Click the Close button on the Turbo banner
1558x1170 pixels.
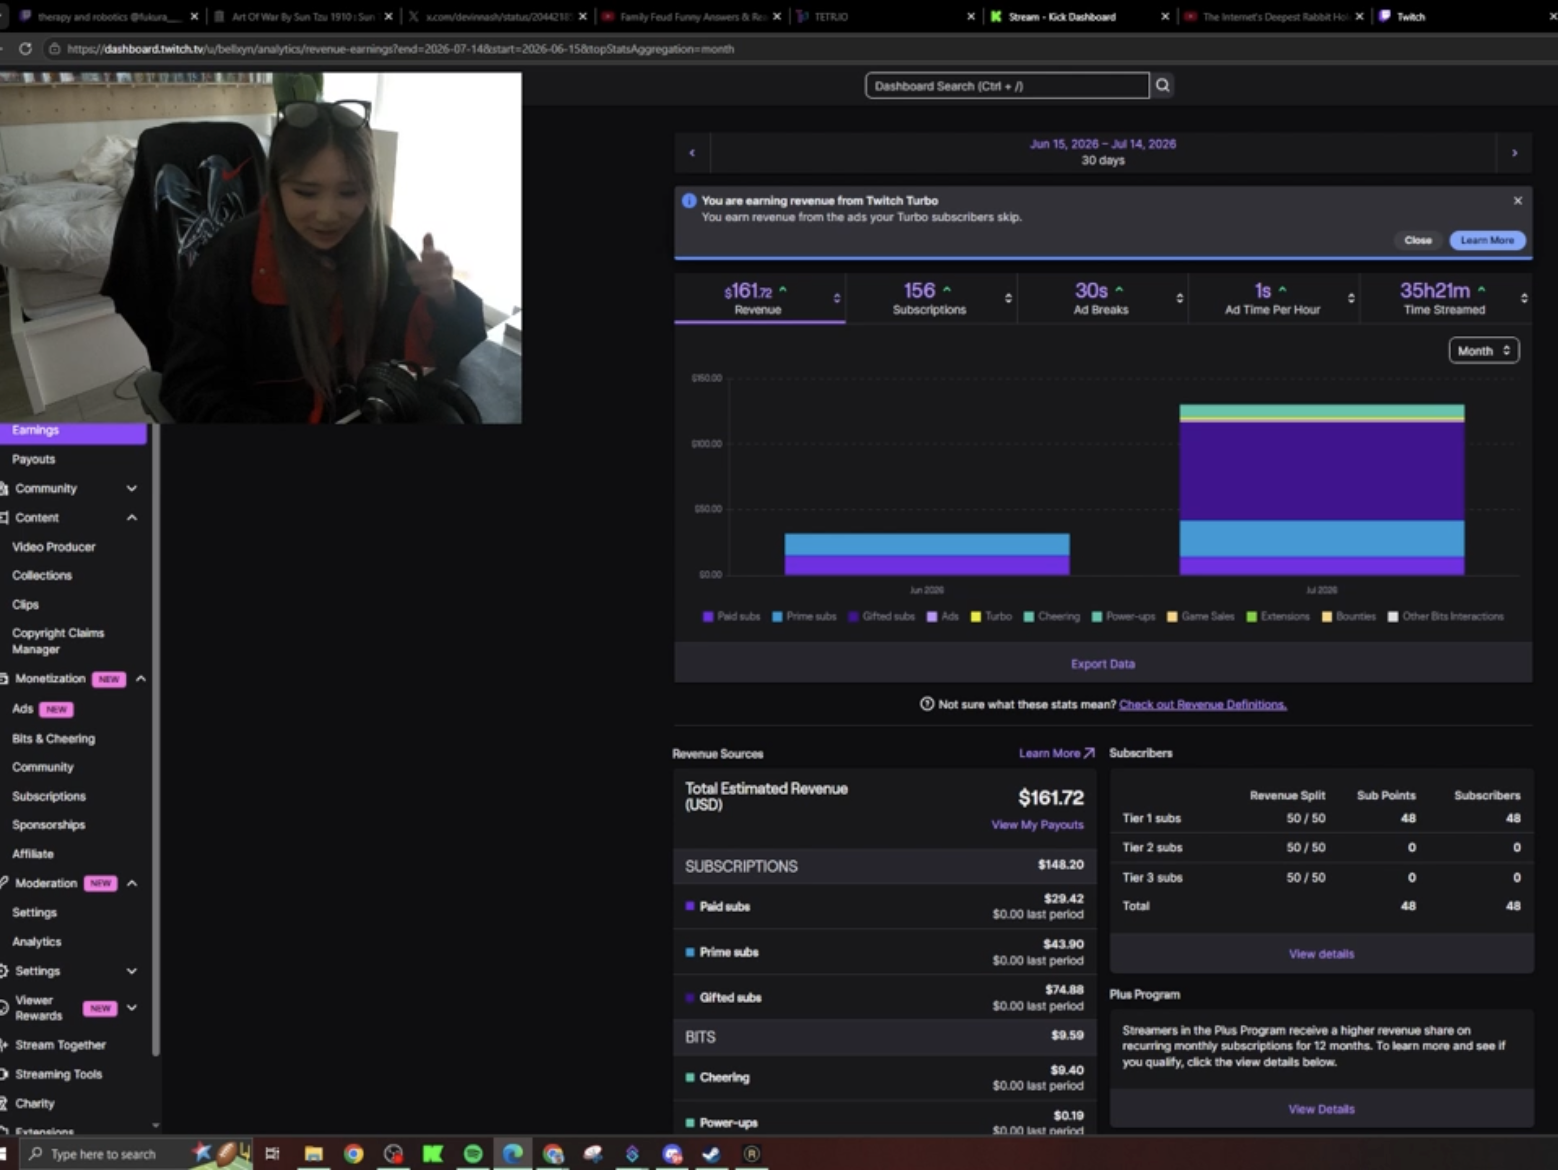pos(1418,240)
